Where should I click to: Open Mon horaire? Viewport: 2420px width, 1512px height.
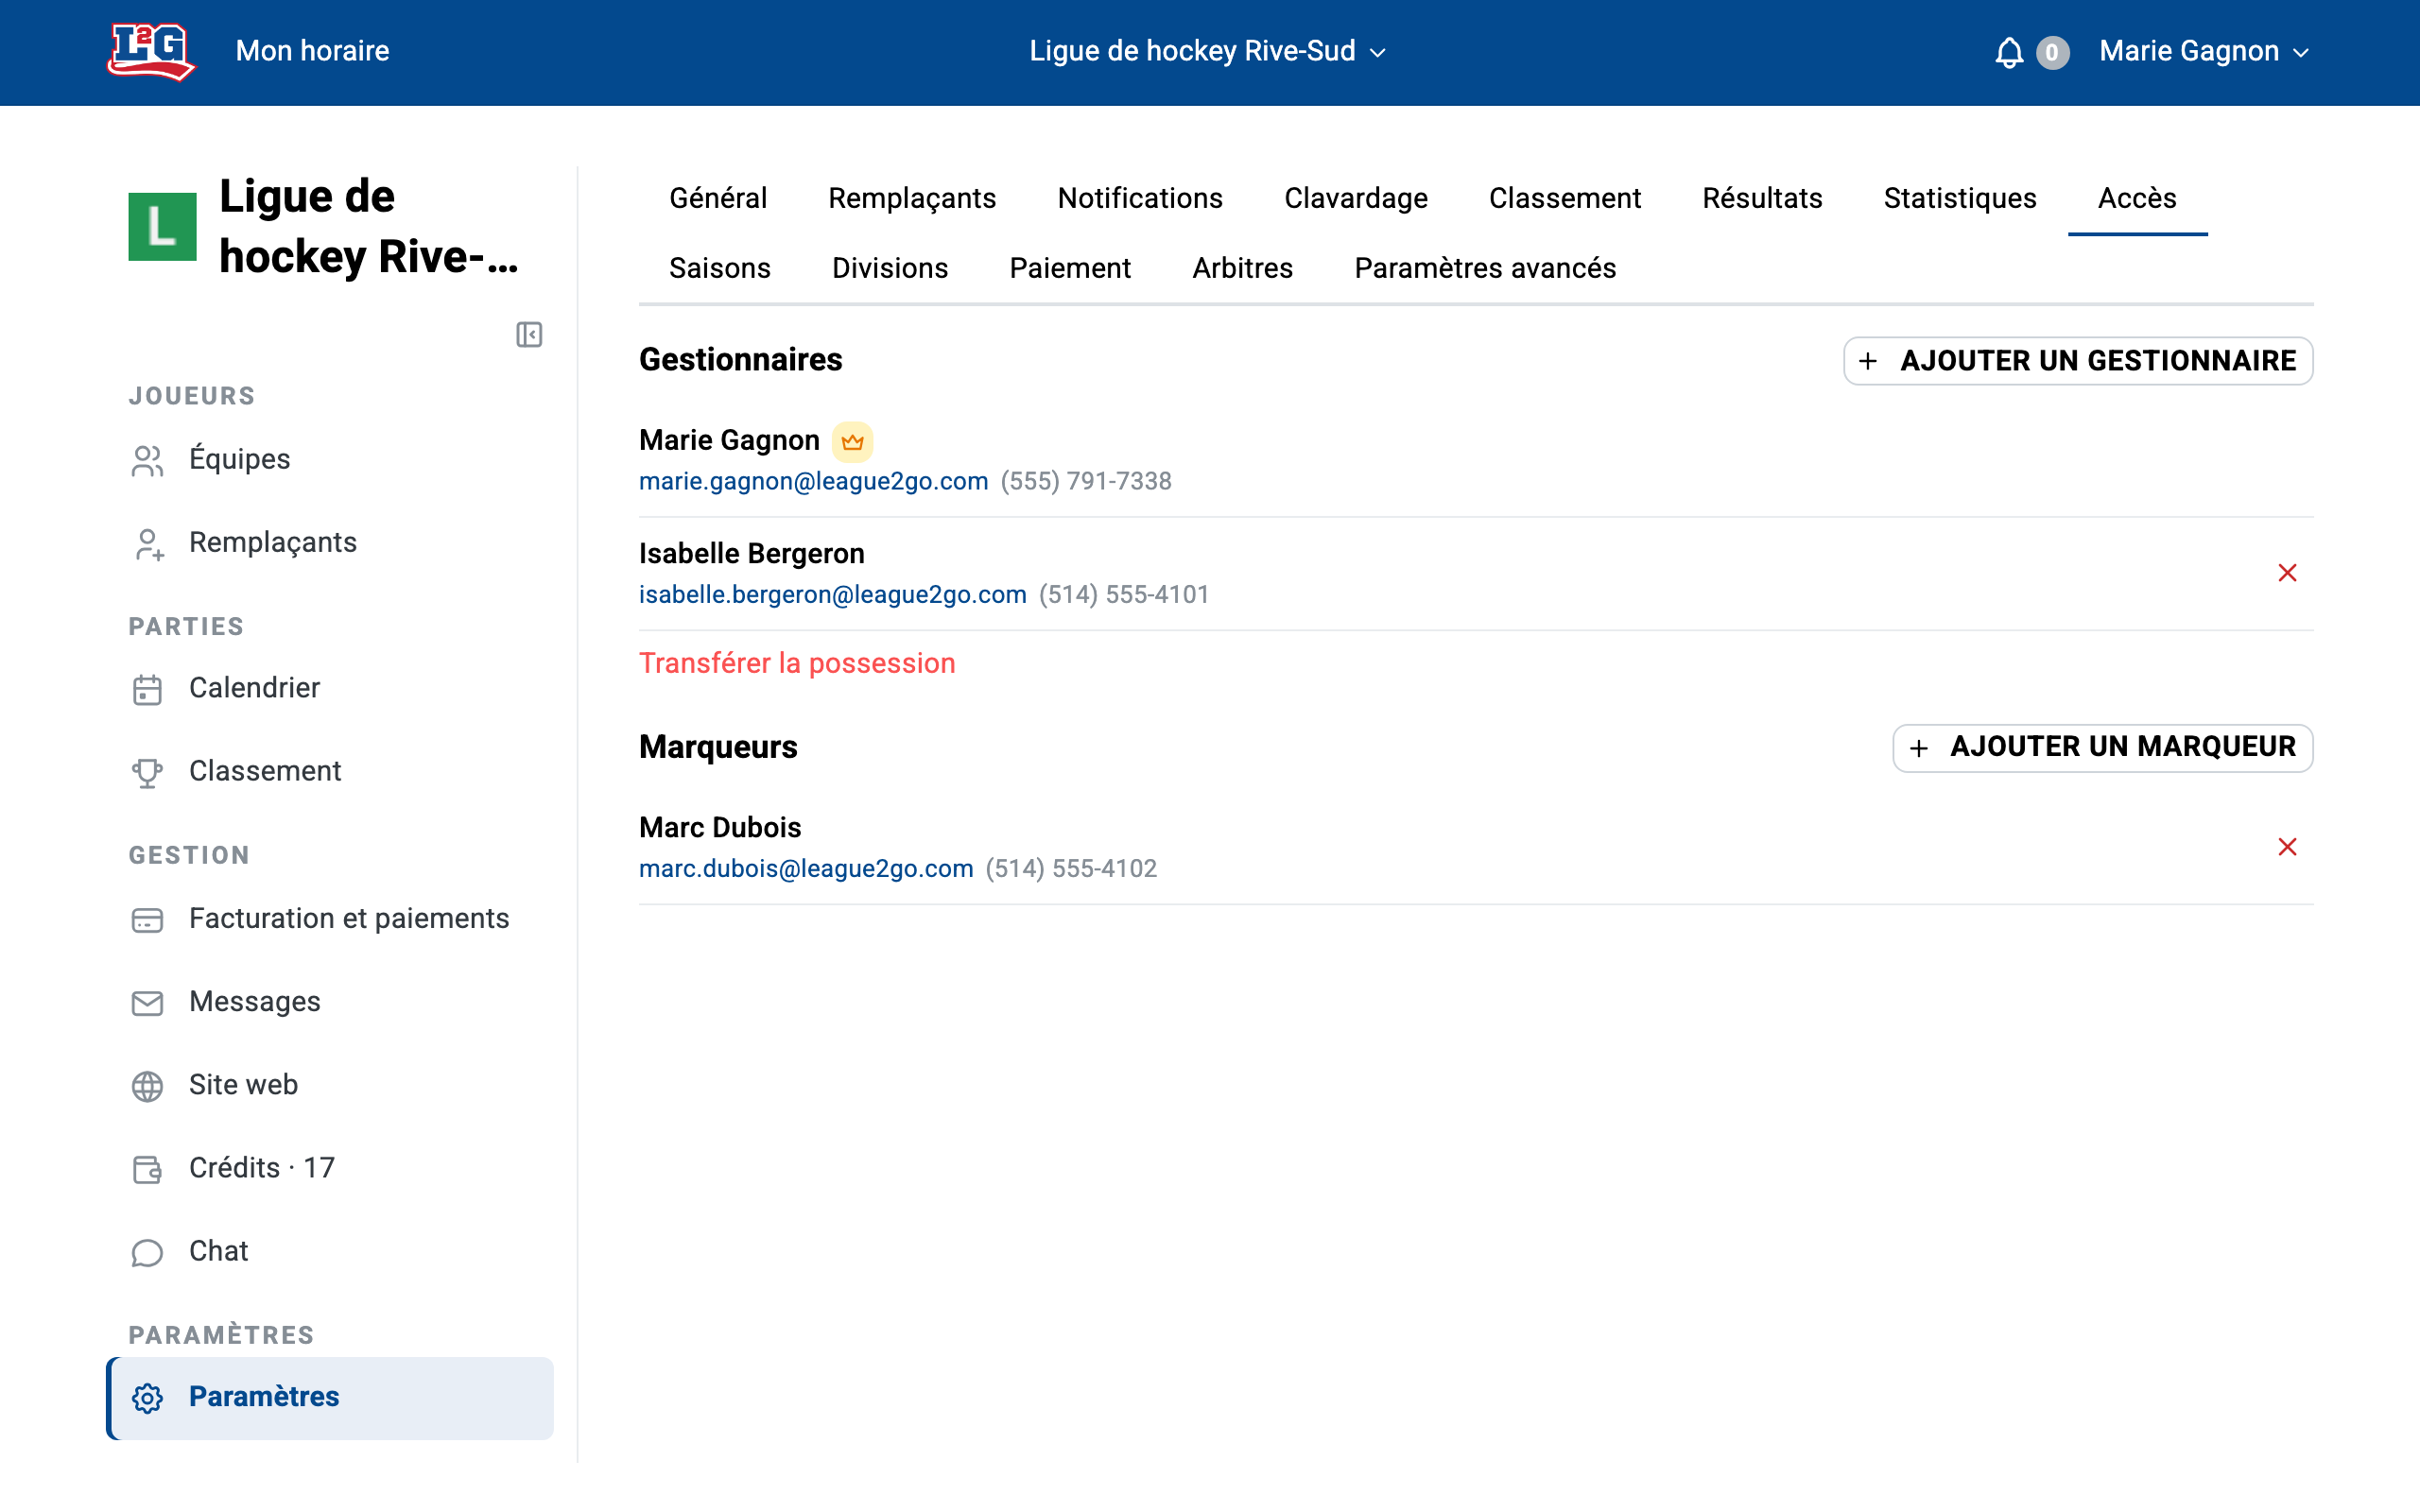(312, 51)
